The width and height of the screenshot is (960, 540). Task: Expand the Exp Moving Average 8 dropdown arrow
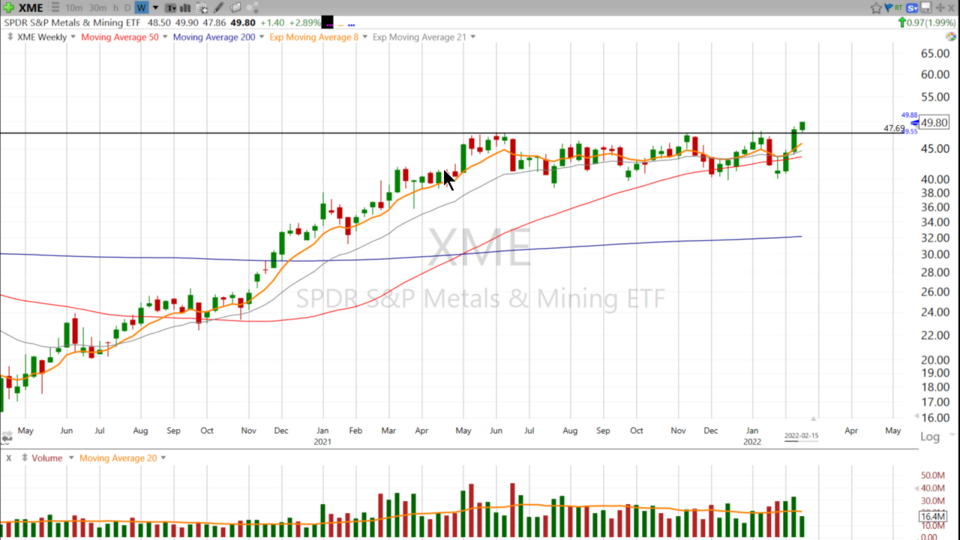365,37
